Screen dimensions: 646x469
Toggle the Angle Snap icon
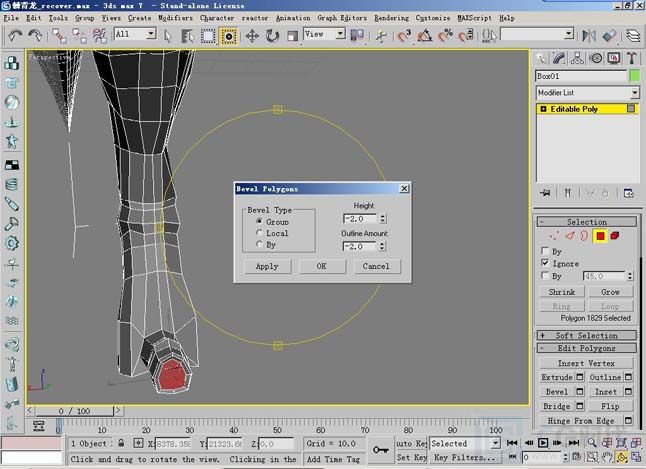tap(424, 36)
